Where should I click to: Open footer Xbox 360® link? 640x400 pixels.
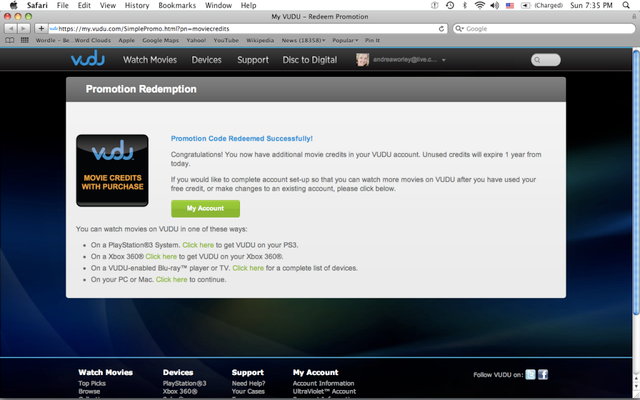180,391
